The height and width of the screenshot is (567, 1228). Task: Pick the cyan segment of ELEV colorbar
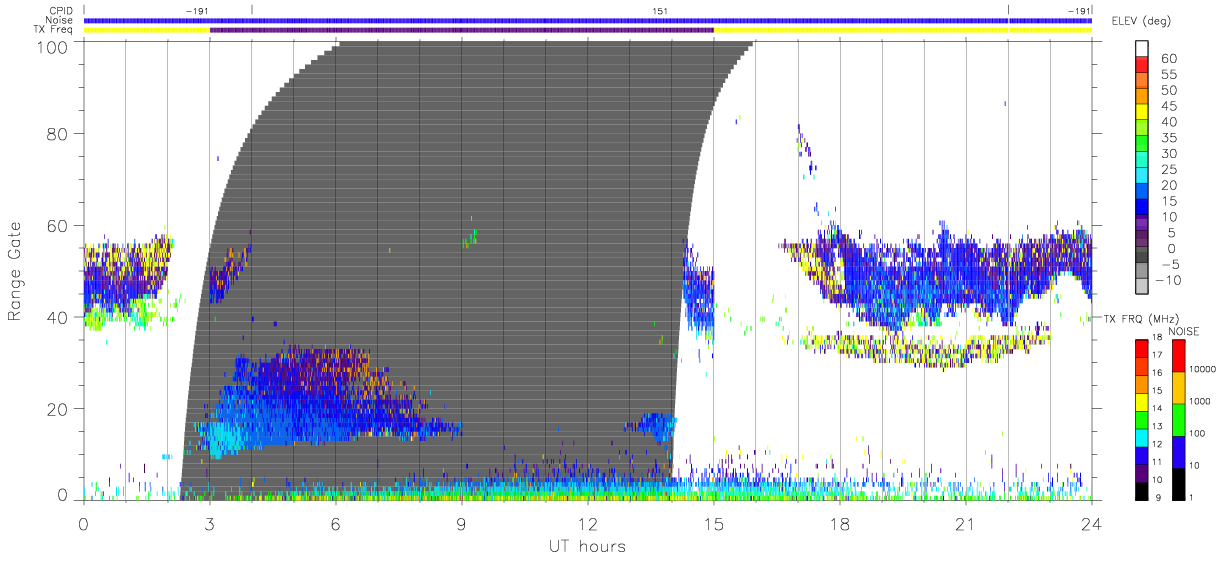[1144, 176]
